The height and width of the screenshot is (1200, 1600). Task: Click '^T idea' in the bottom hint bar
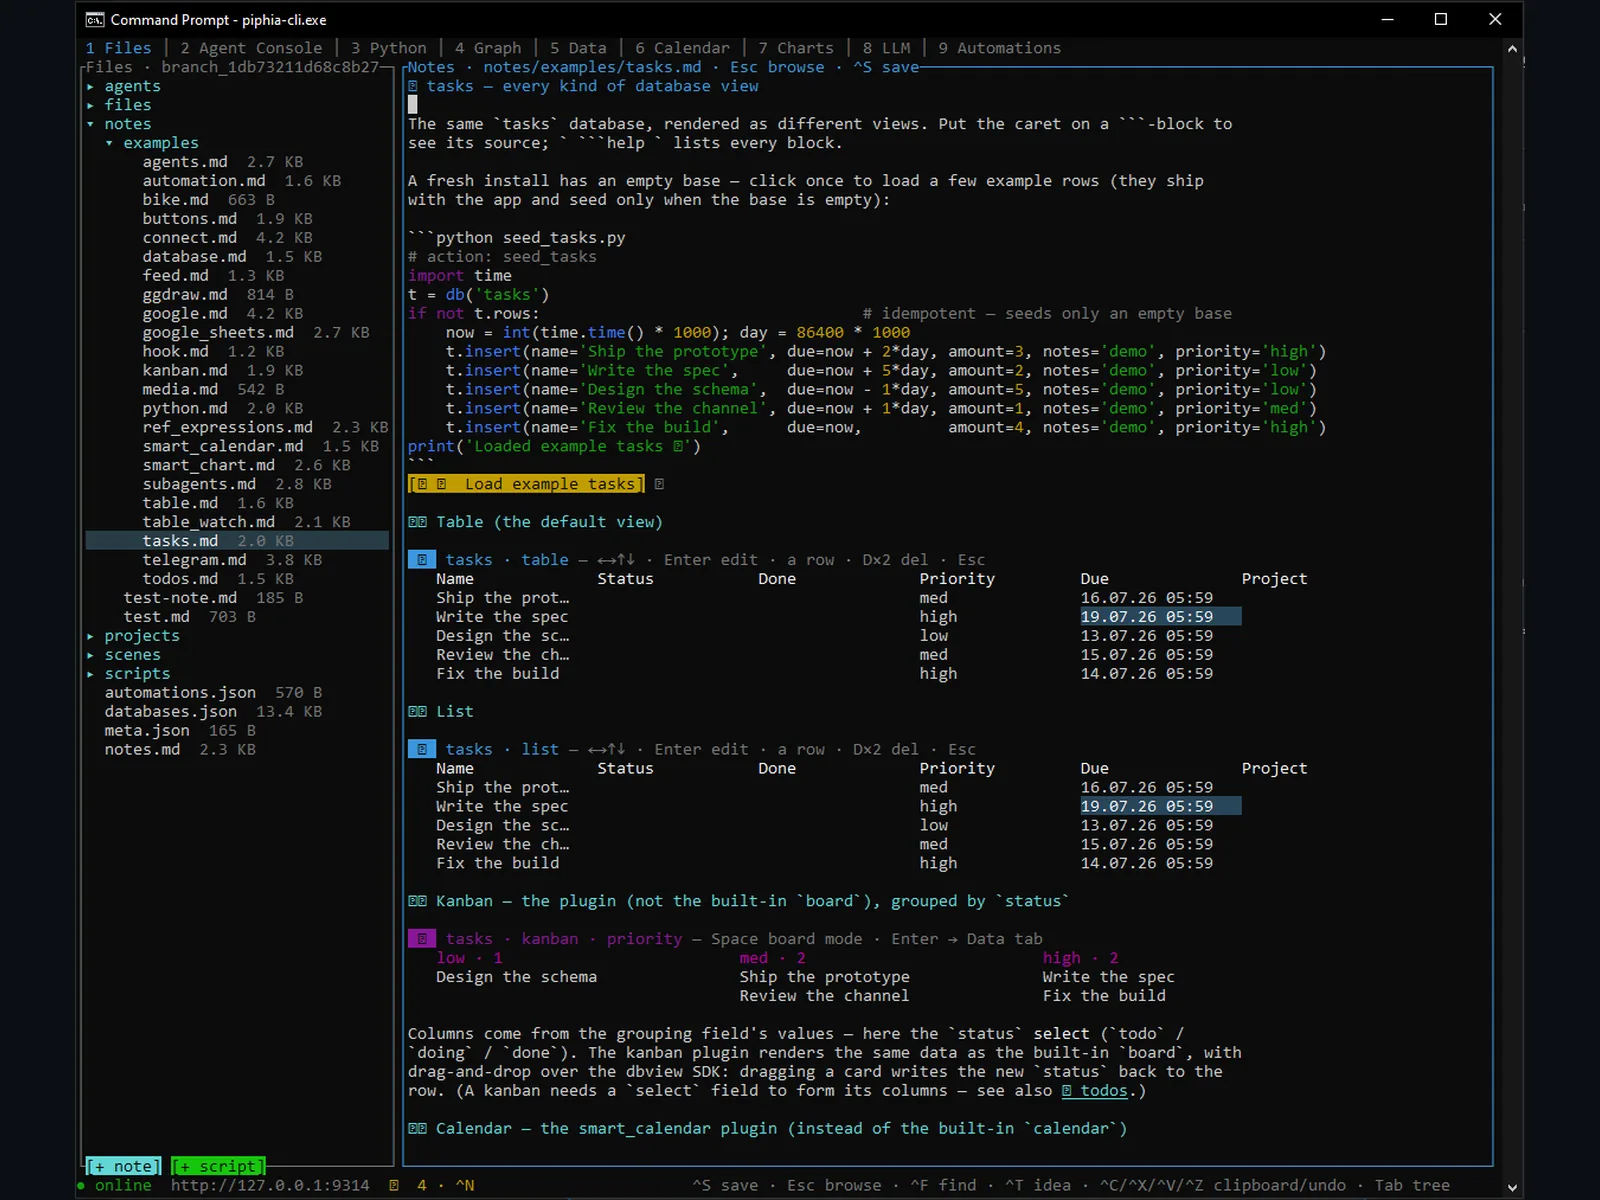pos(1038,1185)
